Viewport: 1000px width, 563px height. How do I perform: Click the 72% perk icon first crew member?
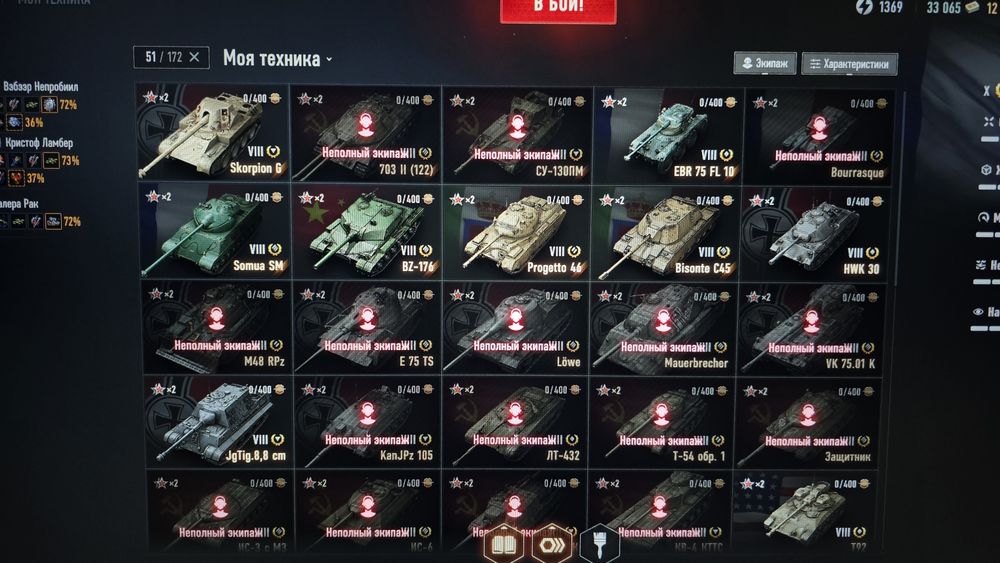tap(49, 105)
